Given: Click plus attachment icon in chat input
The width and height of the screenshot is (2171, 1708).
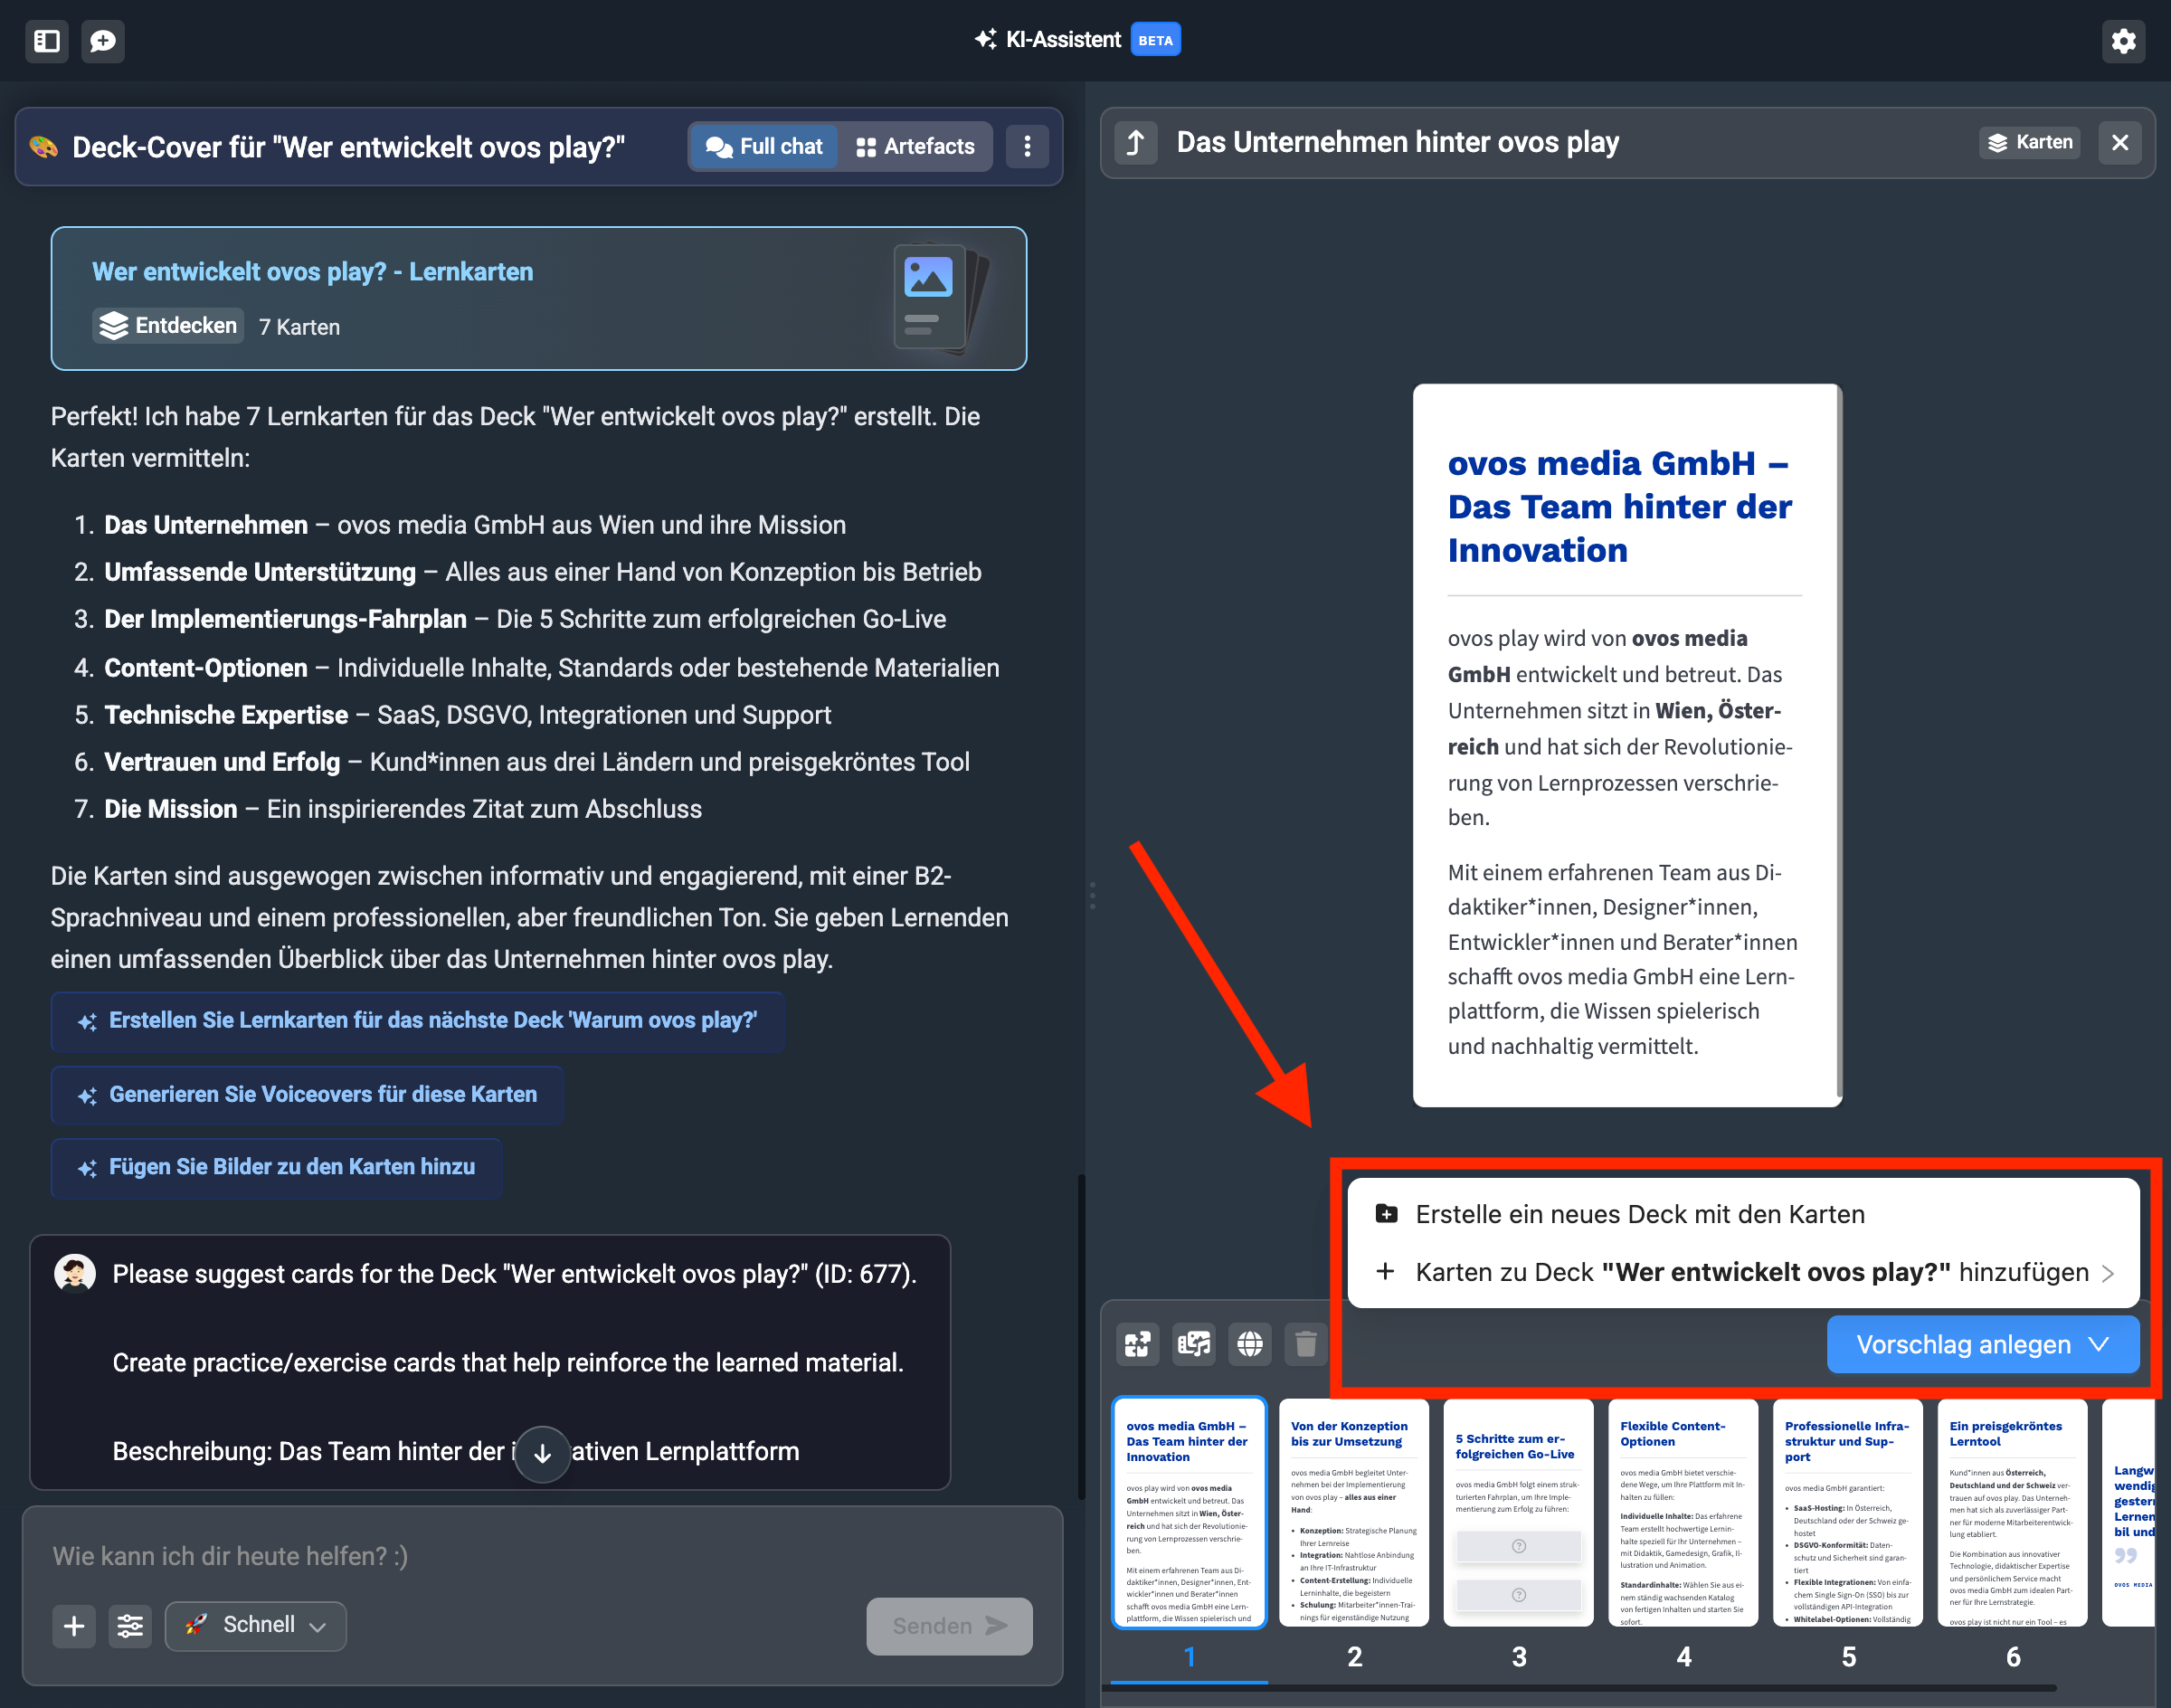Looking at the screenshot, I should coord(74,1626).
